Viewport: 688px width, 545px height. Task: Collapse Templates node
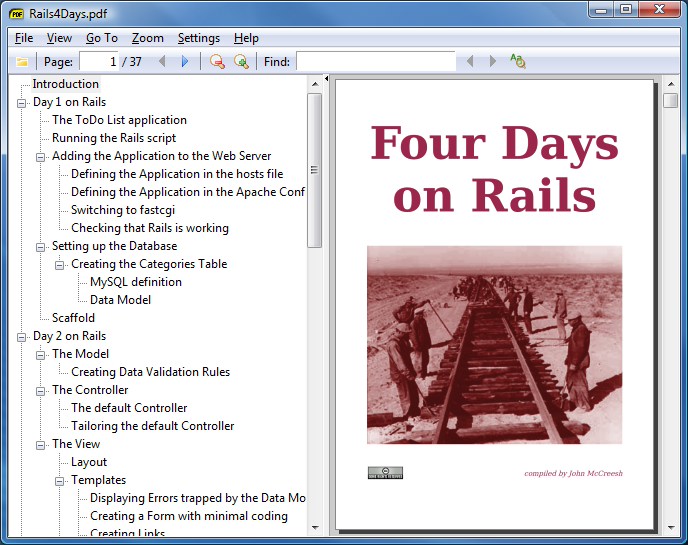(x=59, y=481)
